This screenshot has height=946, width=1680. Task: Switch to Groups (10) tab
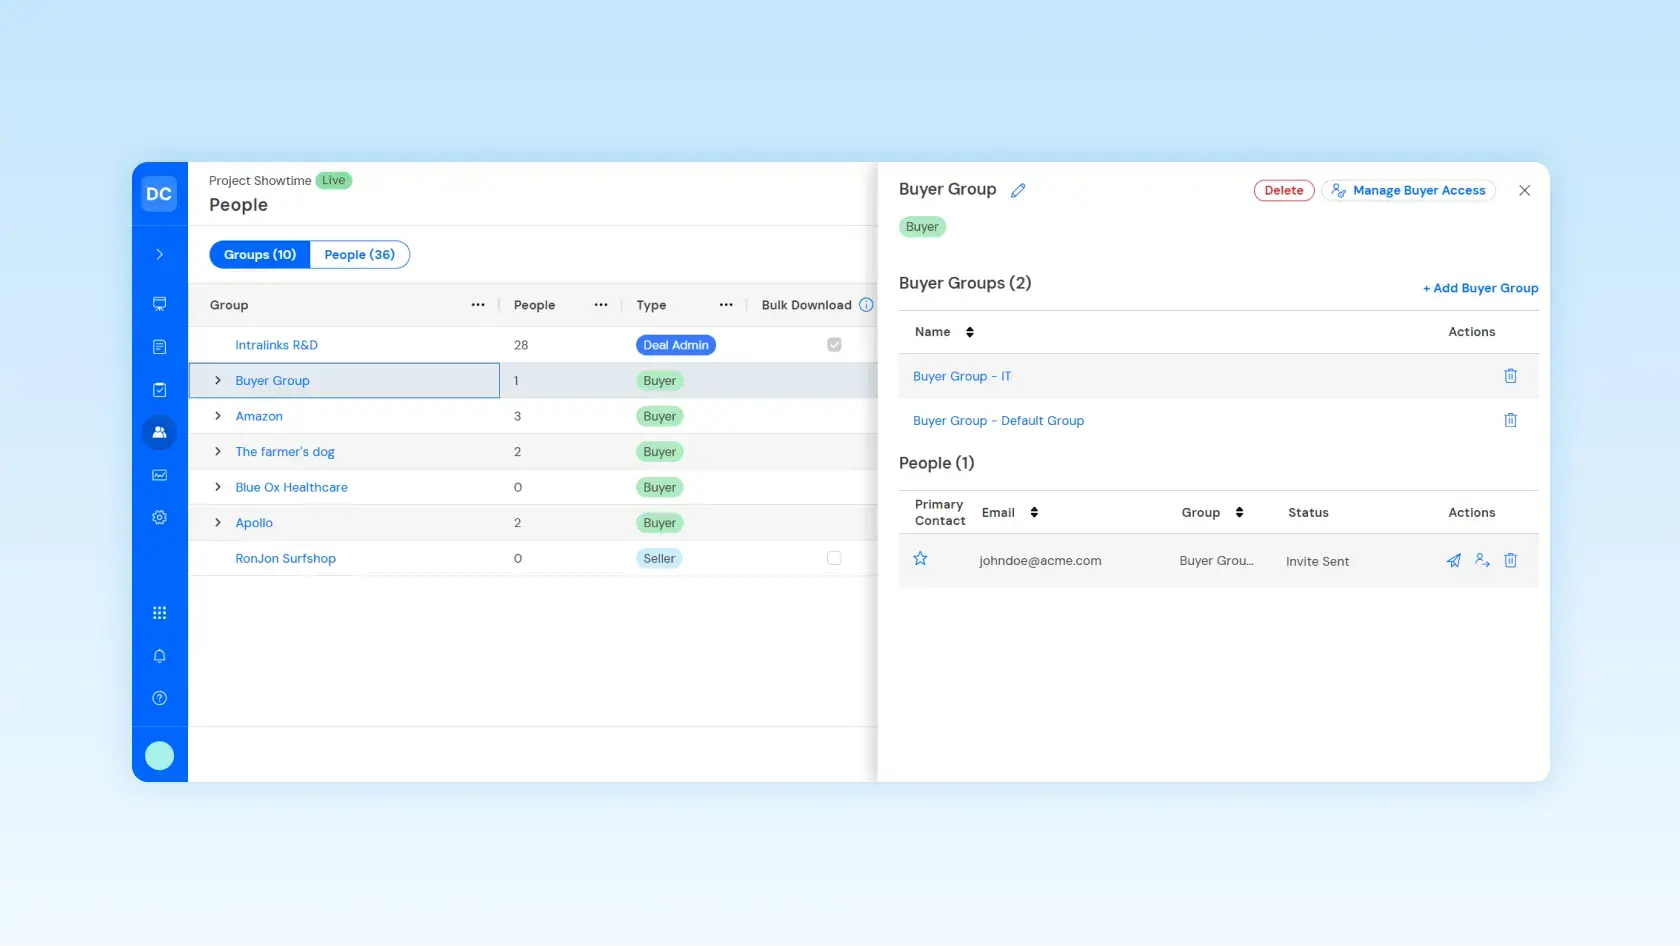pos(260,255)
